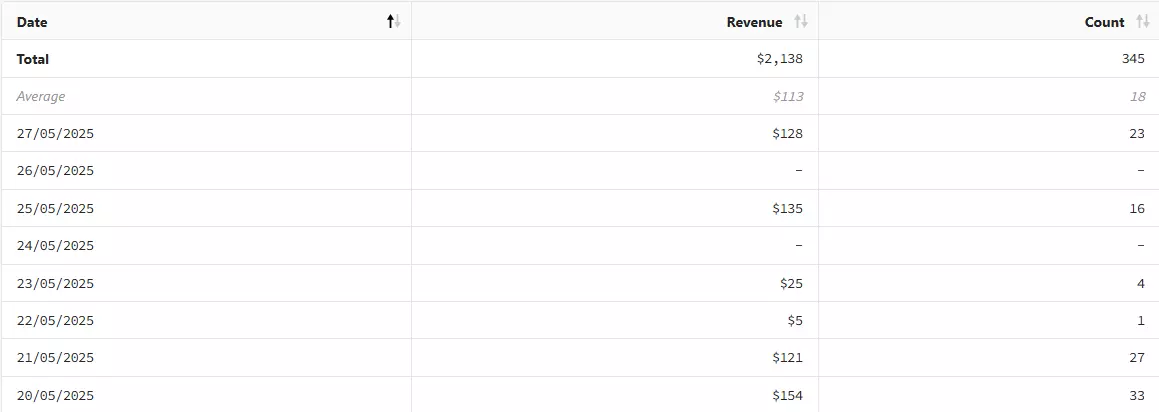Click count 4 for 23/05/2025

1141,283
